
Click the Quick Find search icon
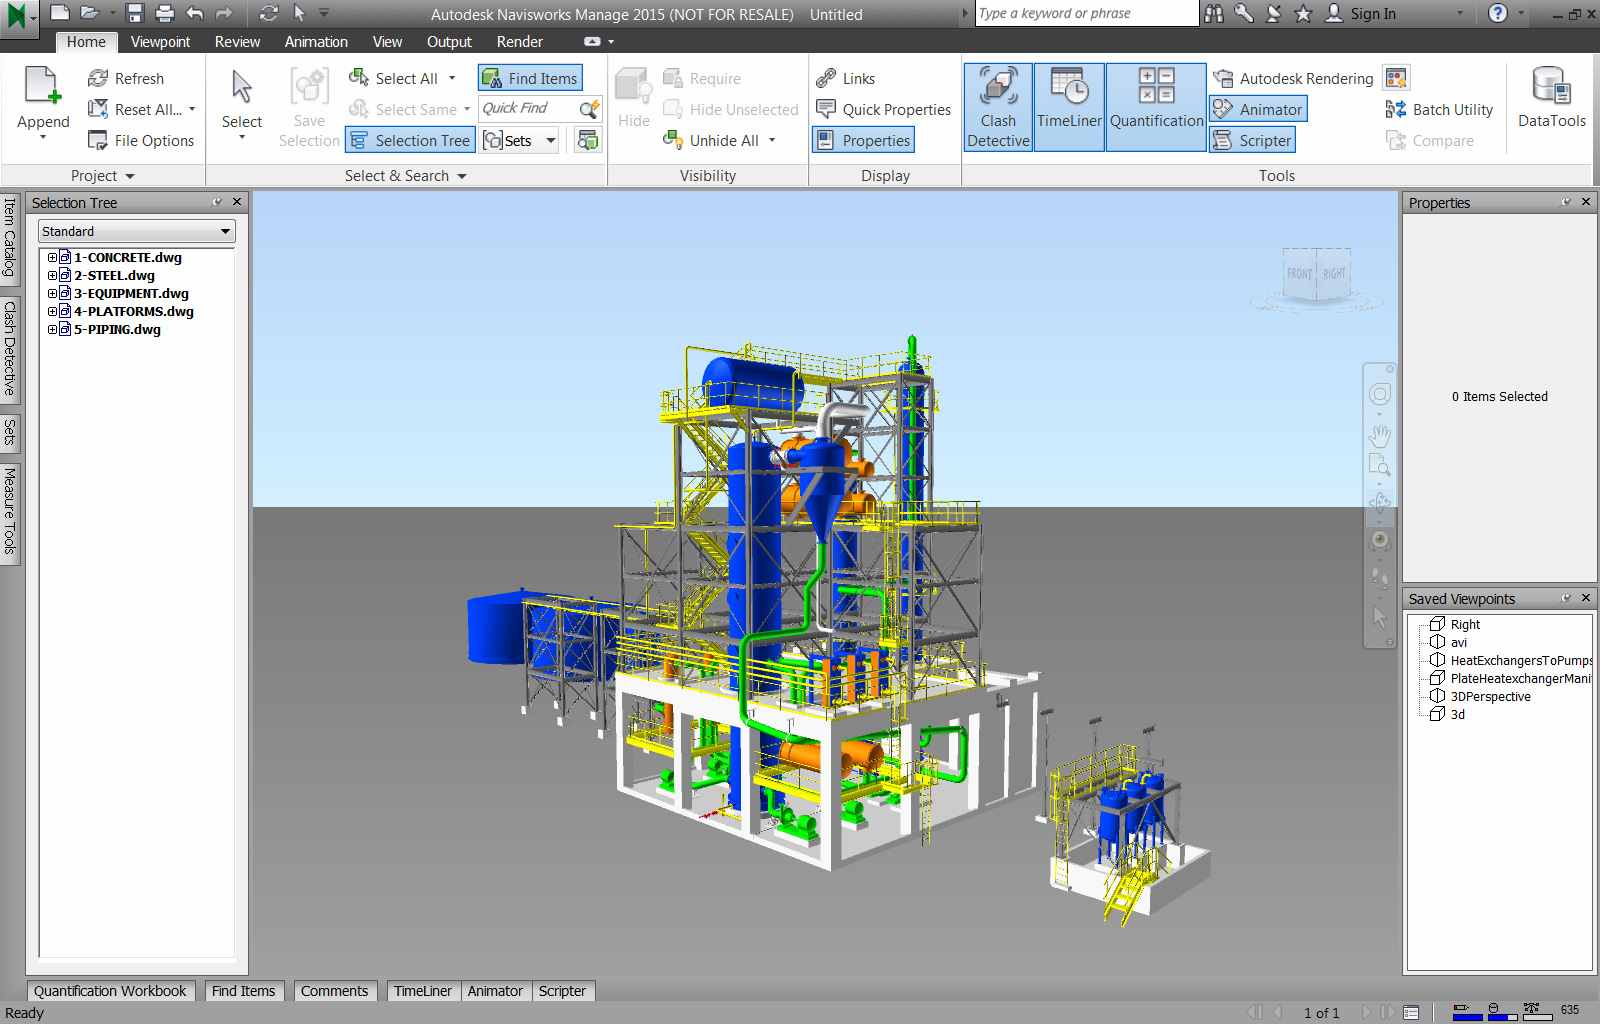tap(589, 109)
